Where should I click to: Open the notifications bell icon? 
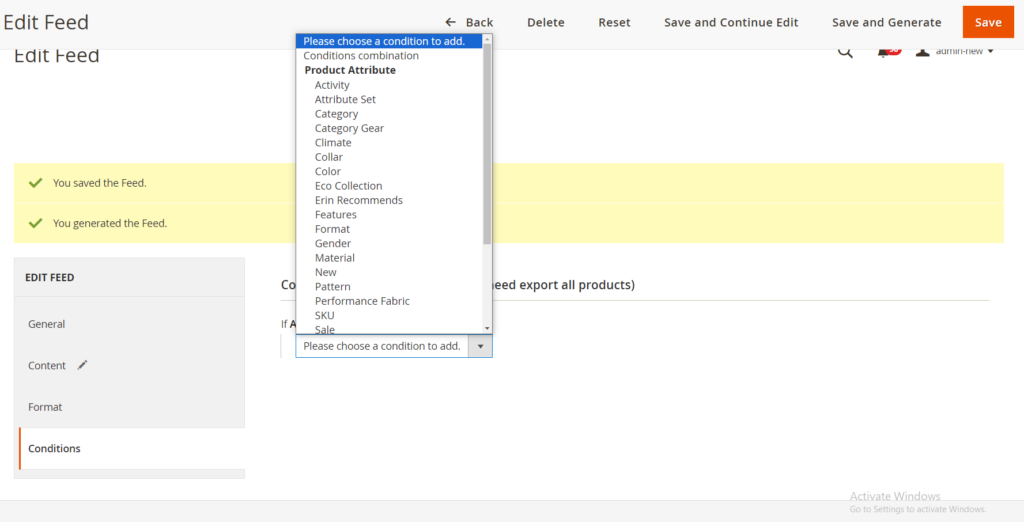tap(885, 52)
